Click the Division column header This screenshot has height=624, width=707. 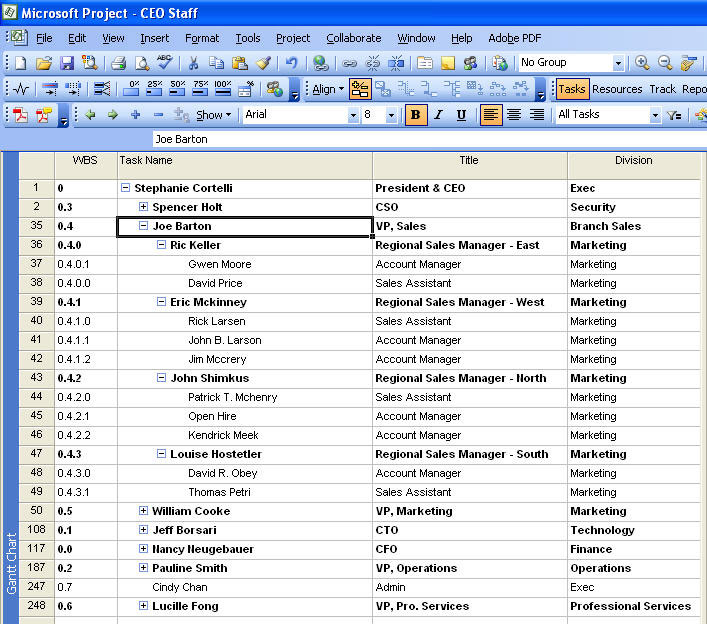[x=634, y=165]
